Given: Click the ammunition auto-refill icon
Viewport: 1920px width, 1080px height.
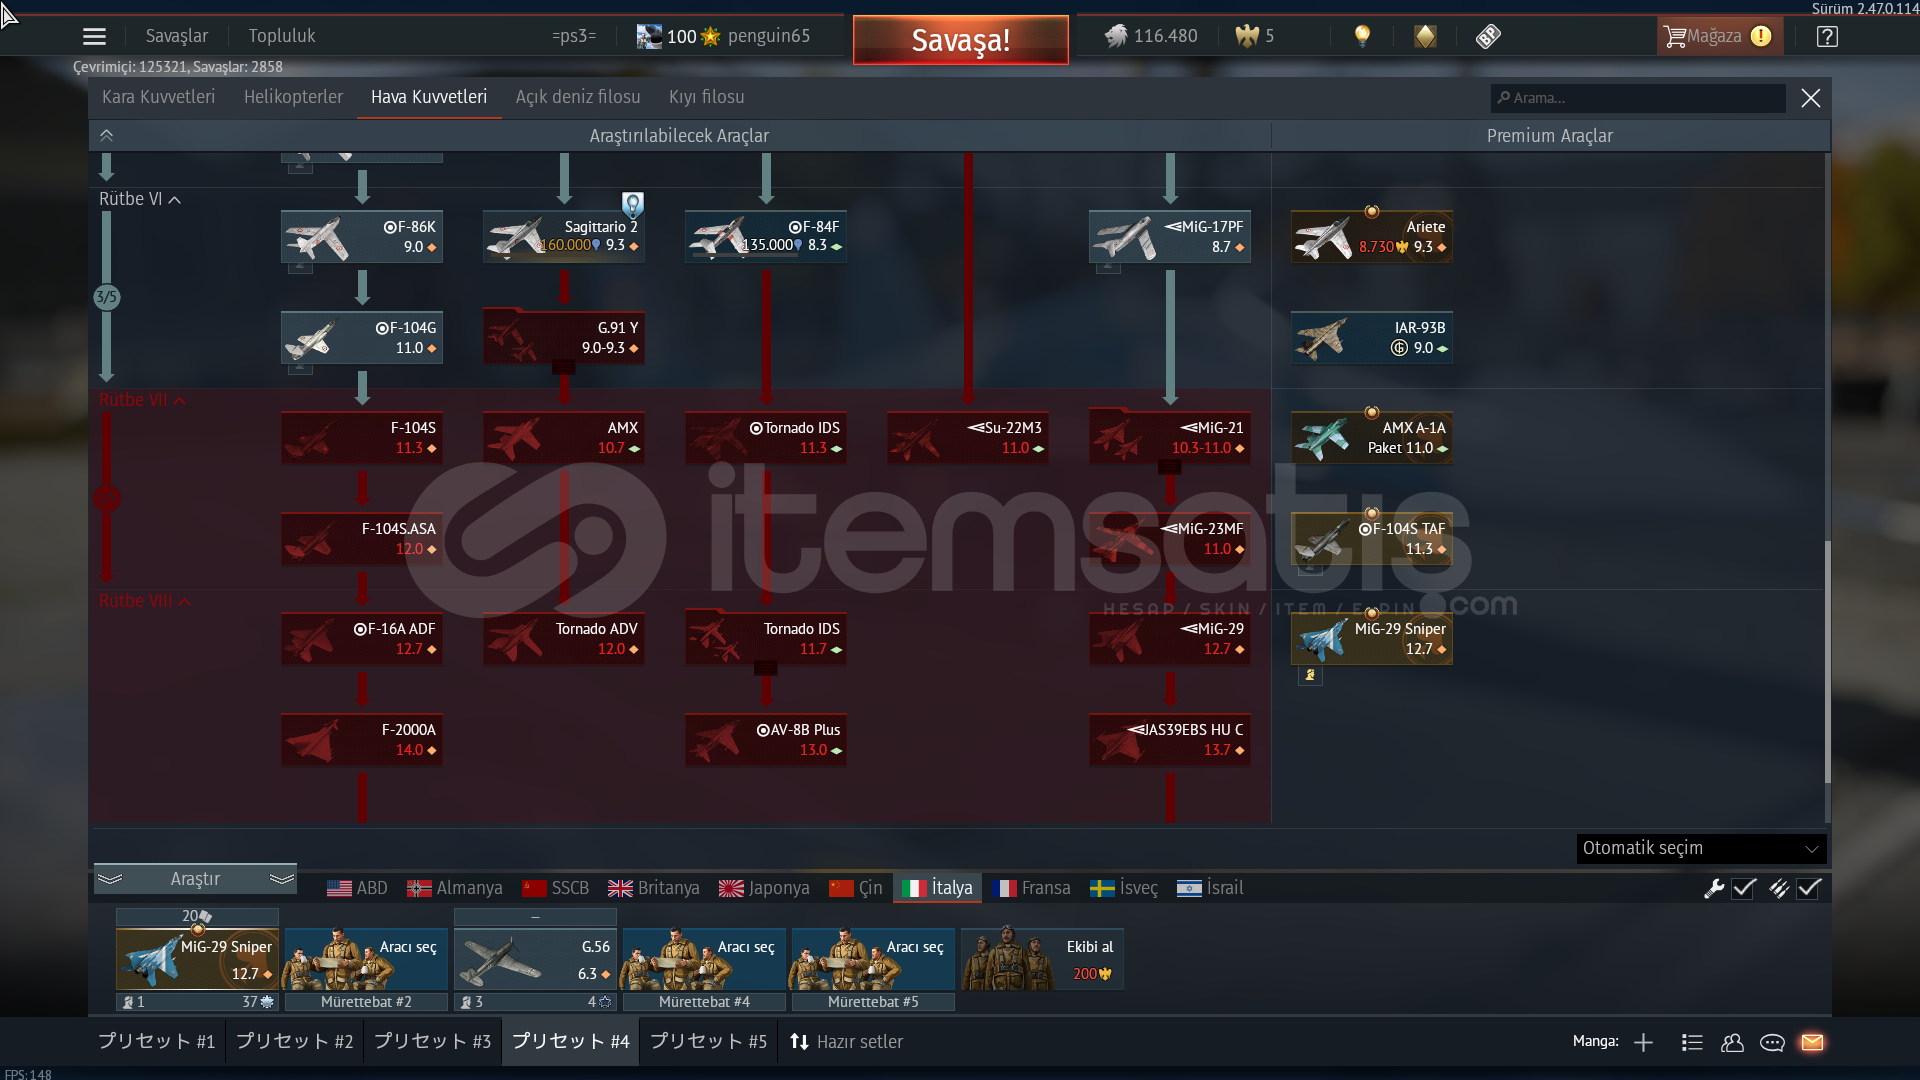Looking at the screenshot, I should (x=1779, y=888).
